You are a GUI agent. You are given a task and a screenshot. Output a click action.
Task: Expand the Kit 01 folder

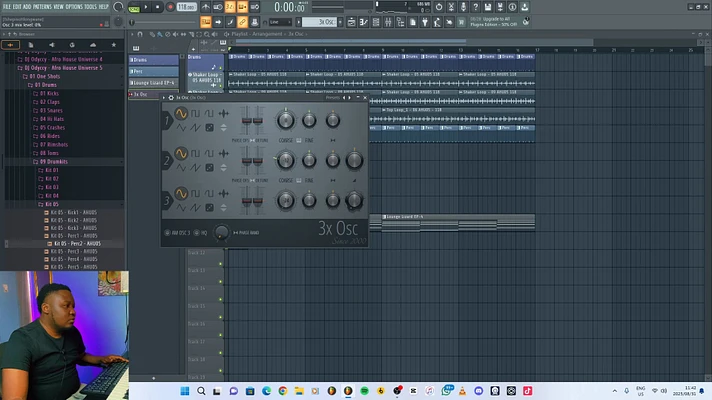click(x=52, y=170)
